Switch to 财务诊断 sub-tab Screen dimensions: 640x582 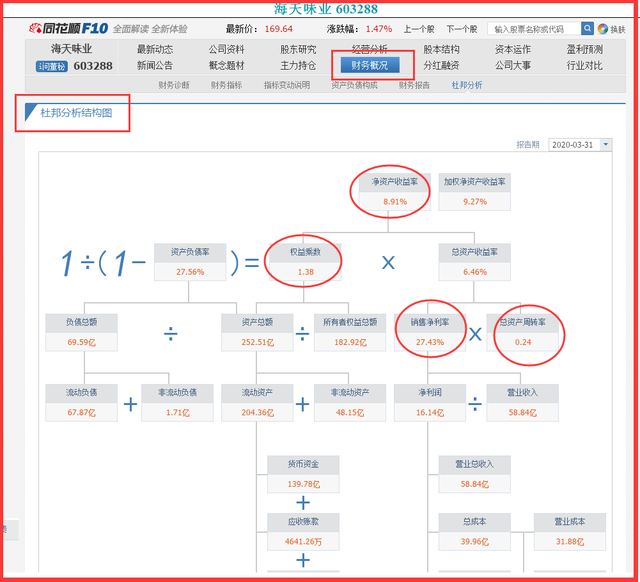click(174, 85)
